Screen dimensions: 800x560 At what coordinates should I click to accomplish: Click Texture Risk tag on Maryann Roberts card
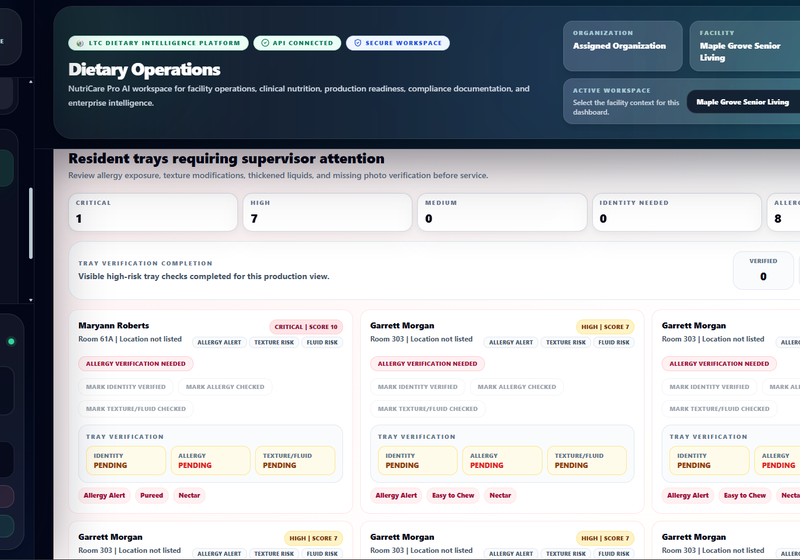[274, 343]
